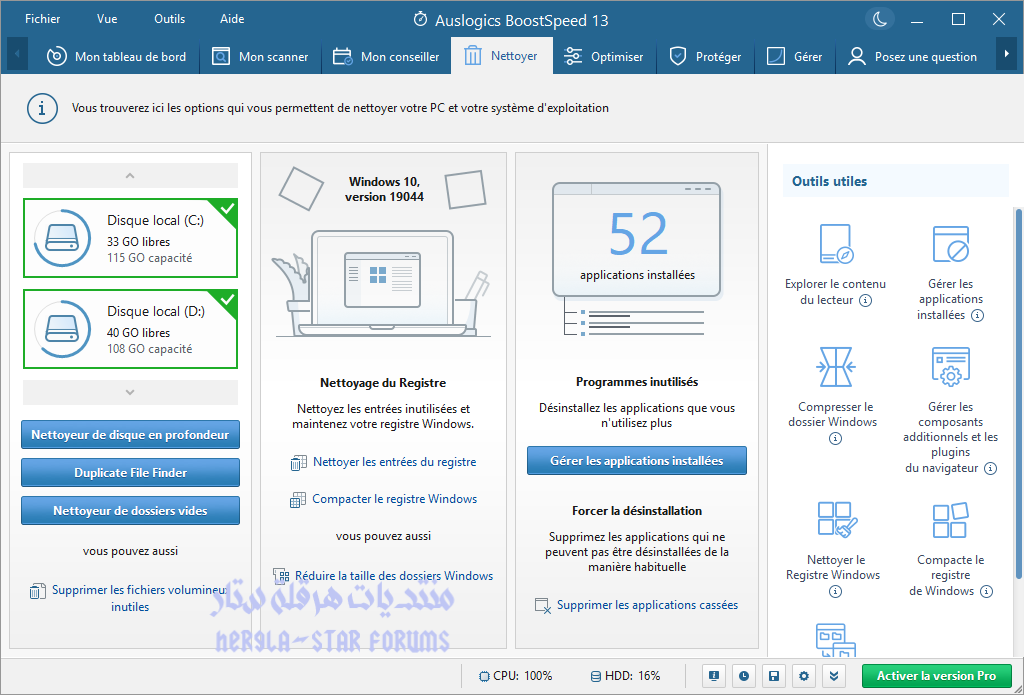The width and height of the screenshot is (1024, 695).
Task: Click the 52 applications installées window graphic
Action: (x=637, y=240)
